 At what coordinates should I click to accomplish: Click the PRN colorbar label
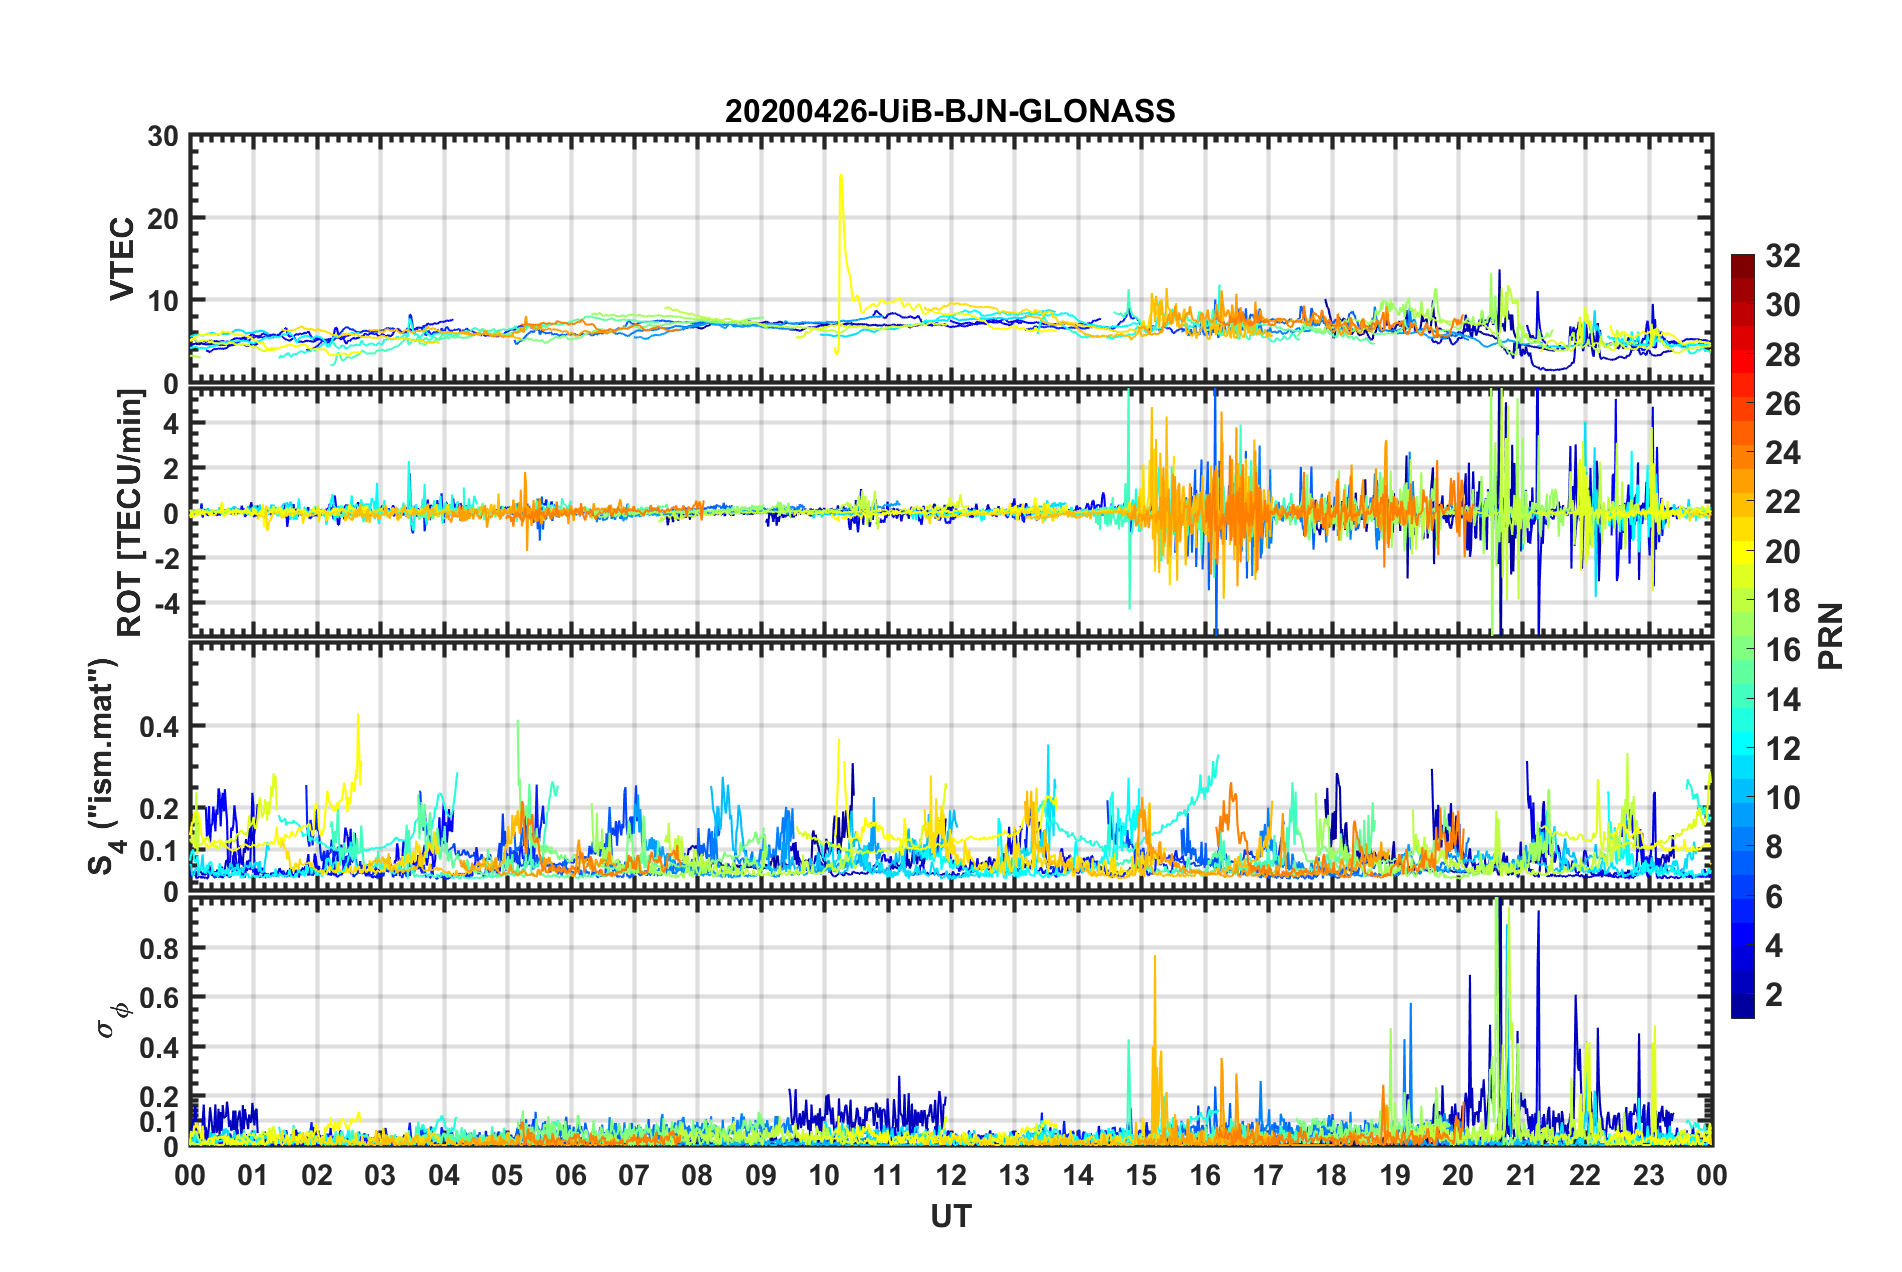(1830, 636)
